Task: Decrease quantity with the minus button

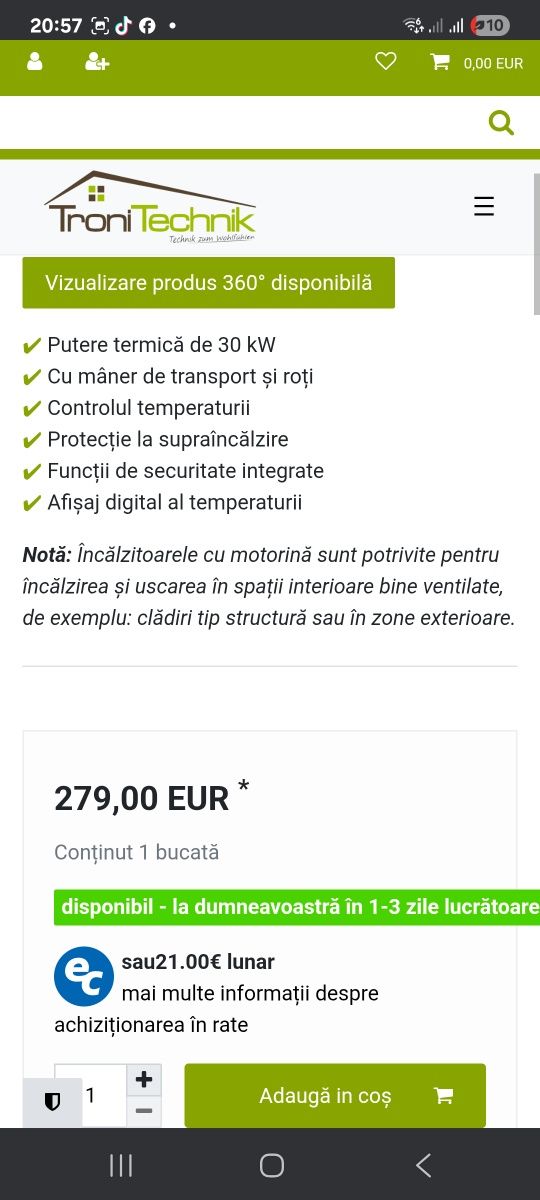Action: 144,1111
